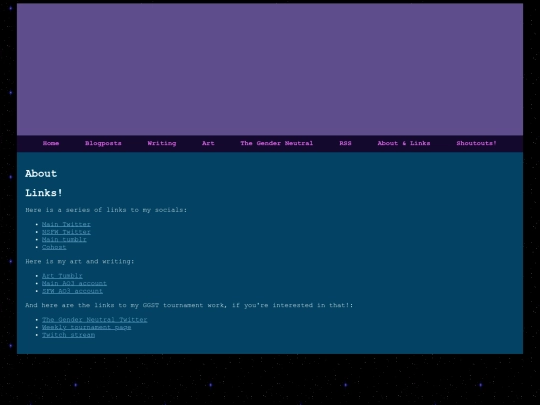Open the Cohost link
540x405 pixels.
(54, 247)
